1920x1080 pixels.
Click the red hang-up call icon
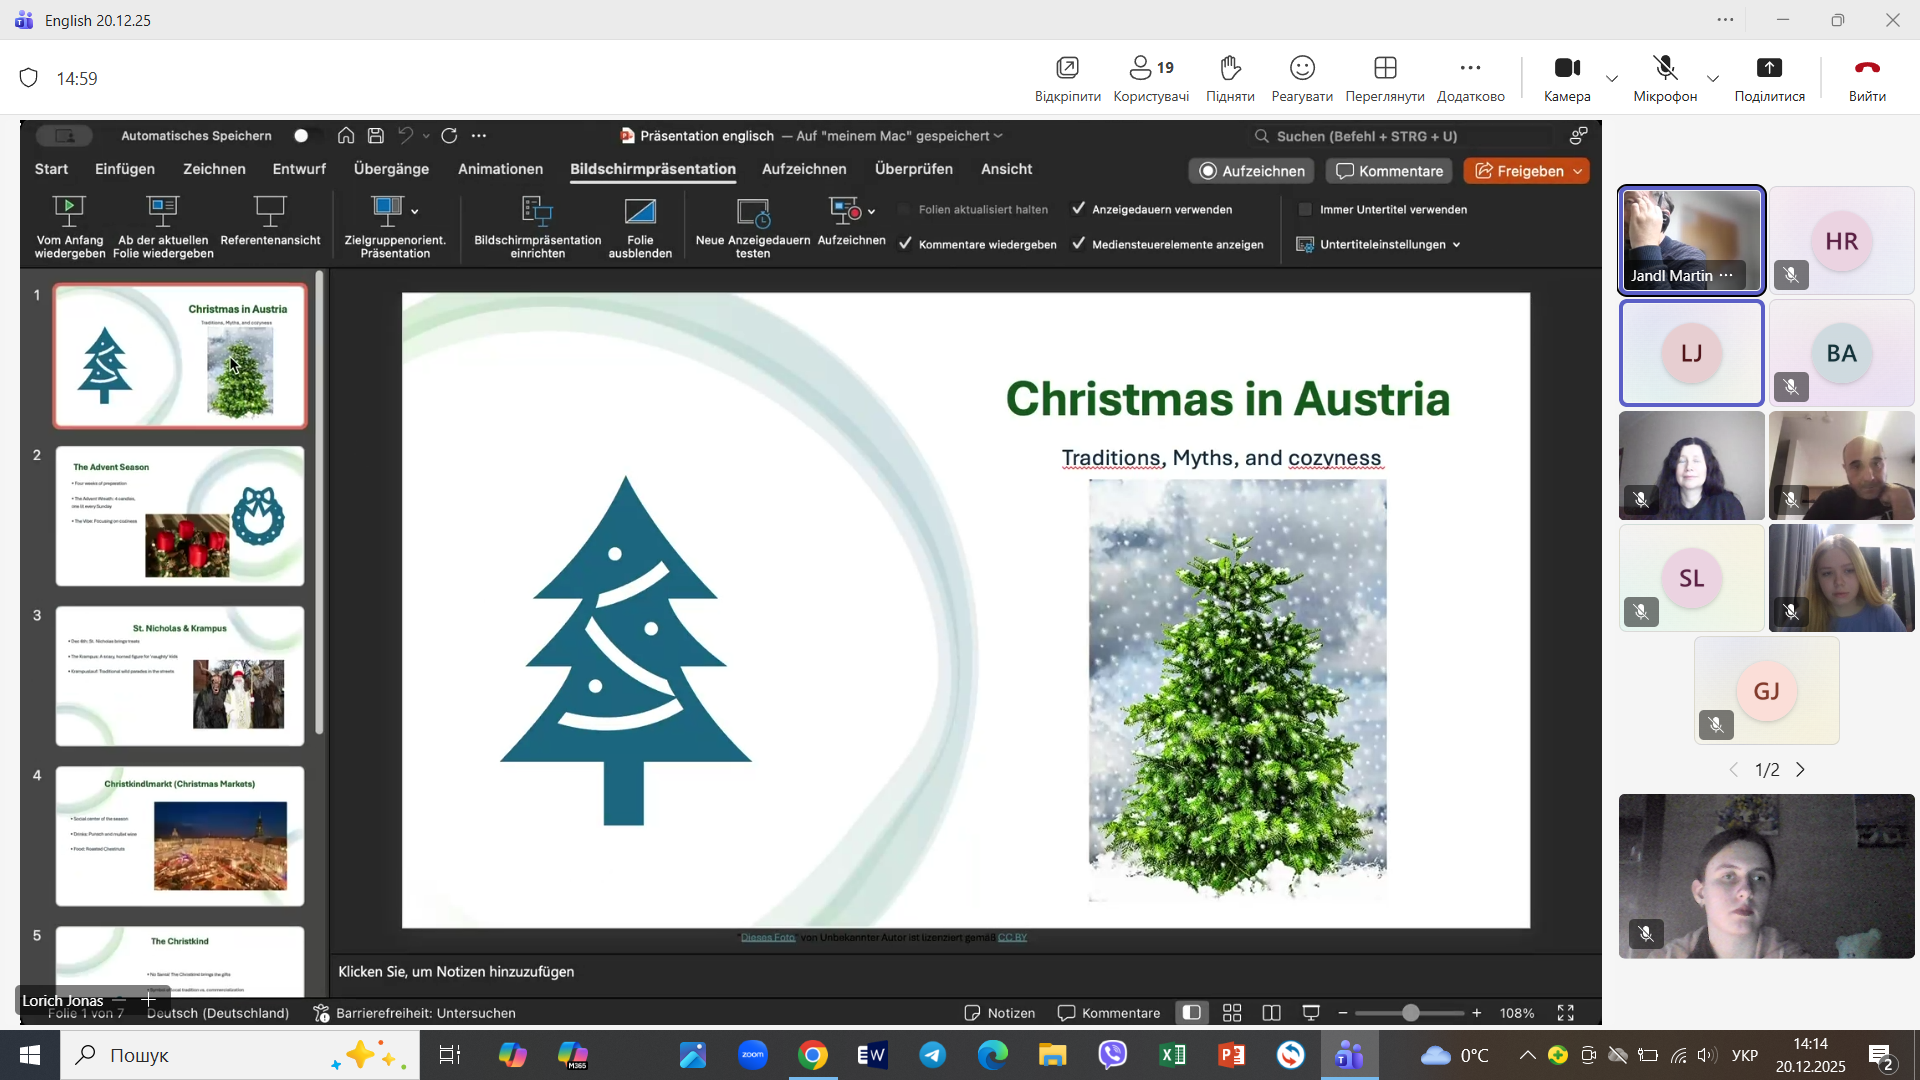tap(1866, 68)
